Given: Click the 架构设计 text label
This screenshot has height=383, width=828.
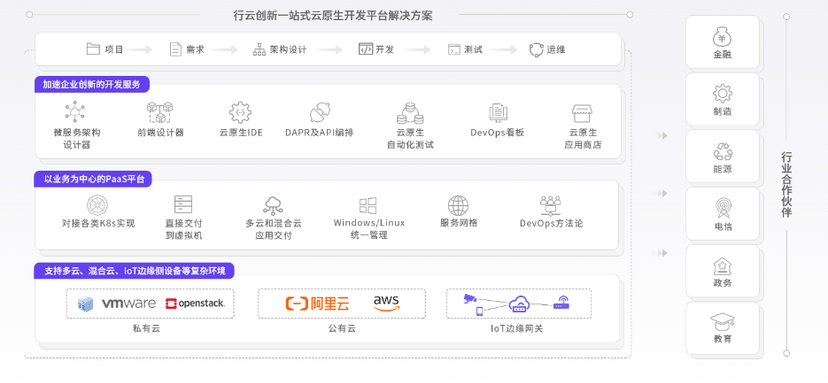Looking at the screenshot, I should click(288, 50).
